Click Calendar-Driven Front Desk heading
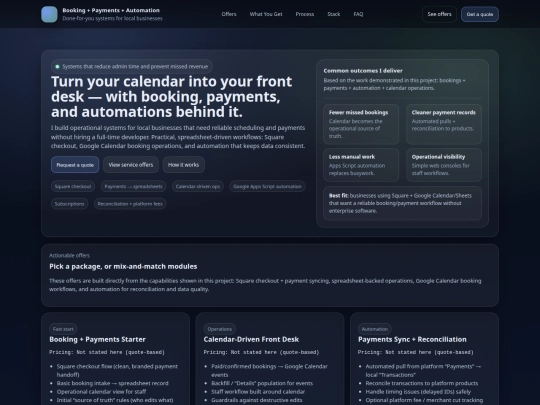The height and width of the screenshot is (405, 540). (251, 340)
